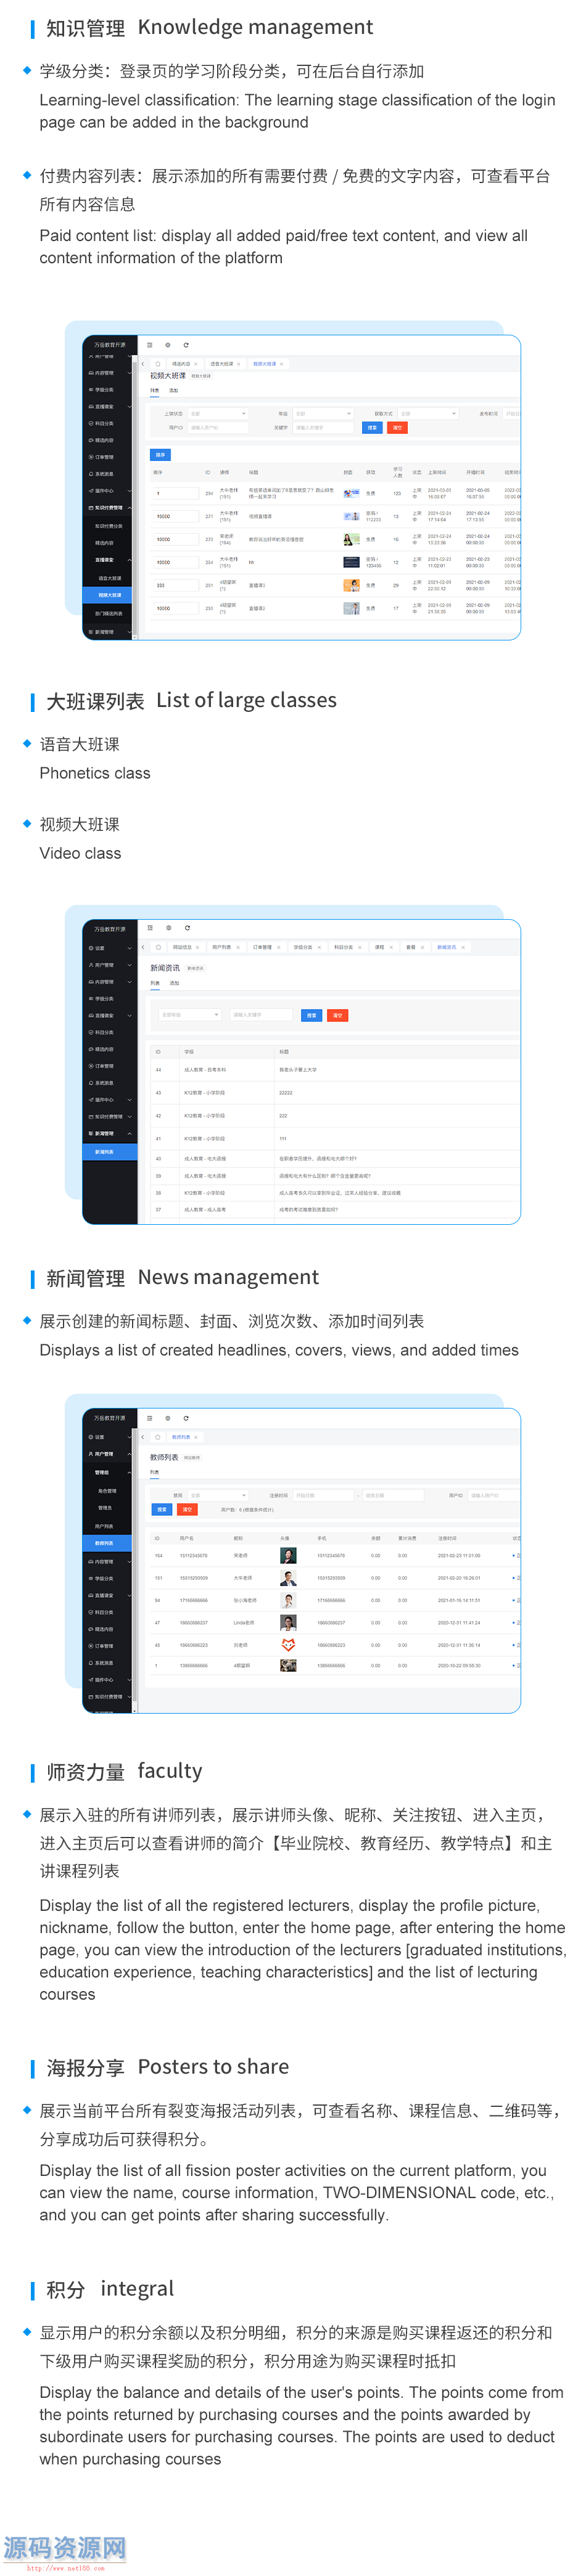Viewport: 586px width, 2576px height.
Task: Click refresh icon in teacher list screenshot toolbar
Action: pos(186,1418)
